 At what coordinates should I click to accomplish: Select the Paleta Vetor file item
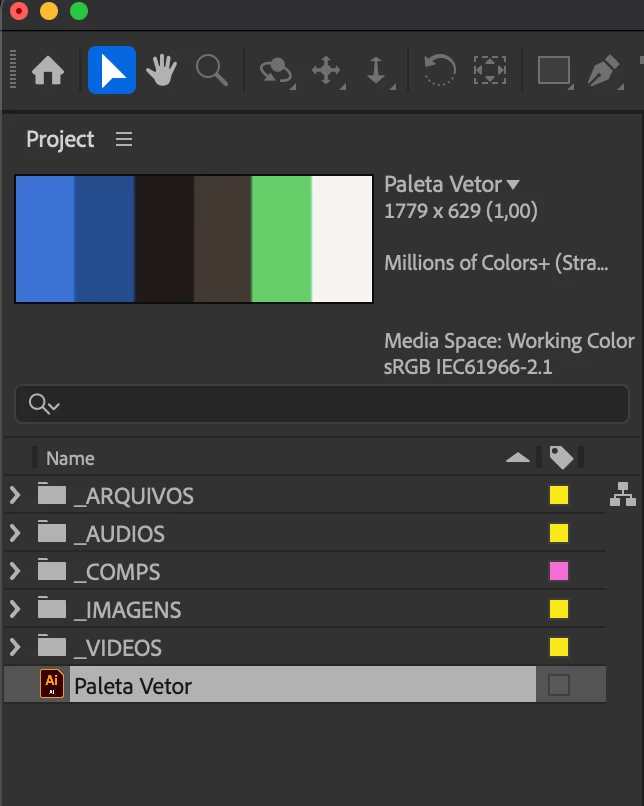tap(133, 686)
